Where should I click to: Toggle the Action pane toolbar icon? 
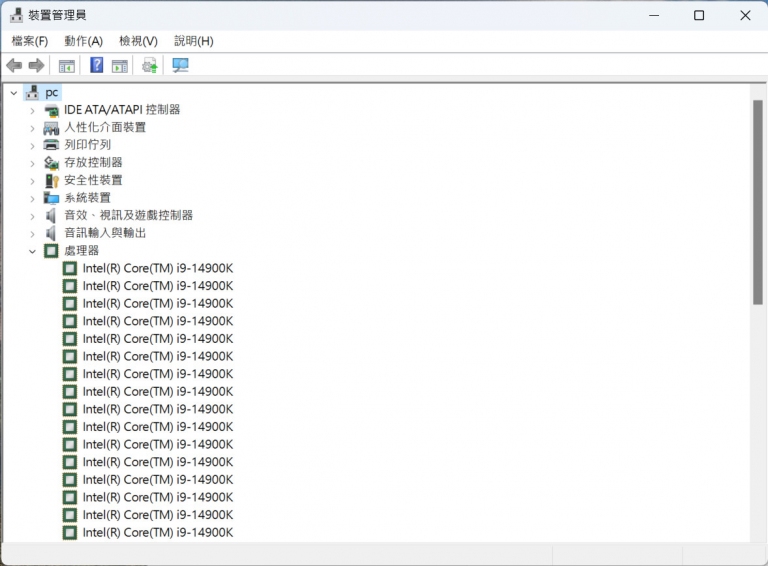(x=120, y=66)
